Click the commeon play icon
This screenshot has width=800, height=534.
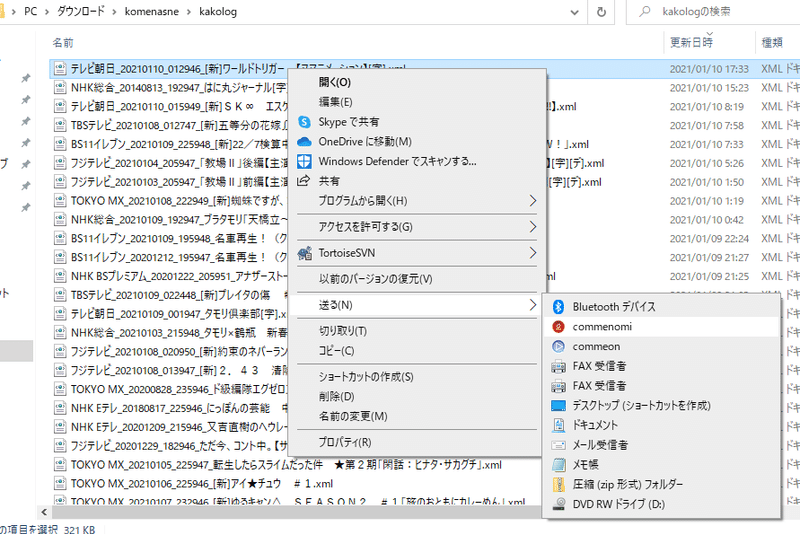[558, 346]
